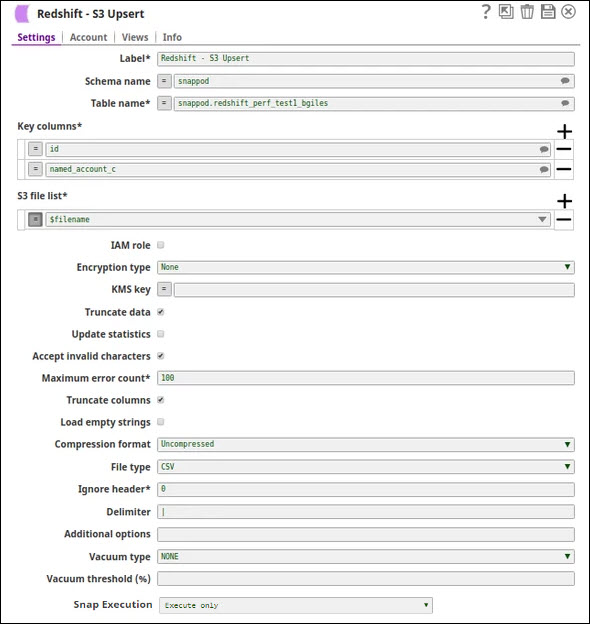Click the Delimiter input field
Viewport: 590px width, 624px height.
click(x=366, y=512)
